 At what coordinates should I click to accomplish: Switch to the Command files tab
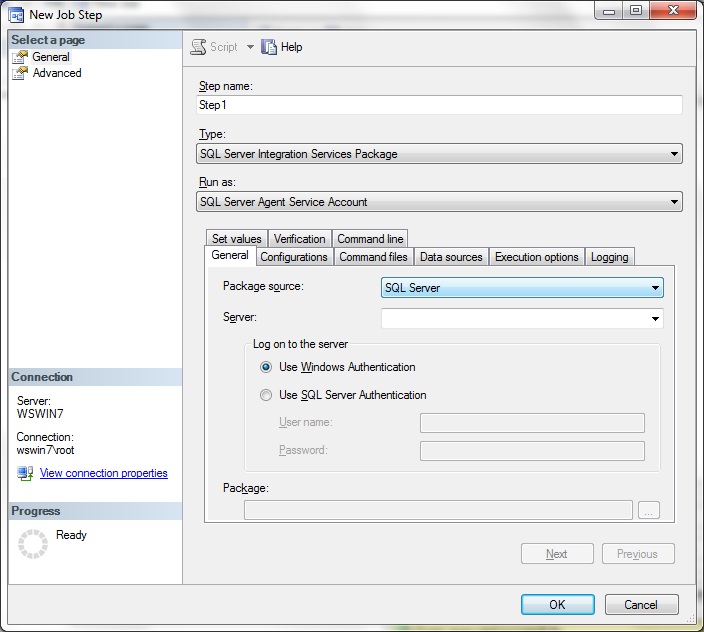[373, 257]
